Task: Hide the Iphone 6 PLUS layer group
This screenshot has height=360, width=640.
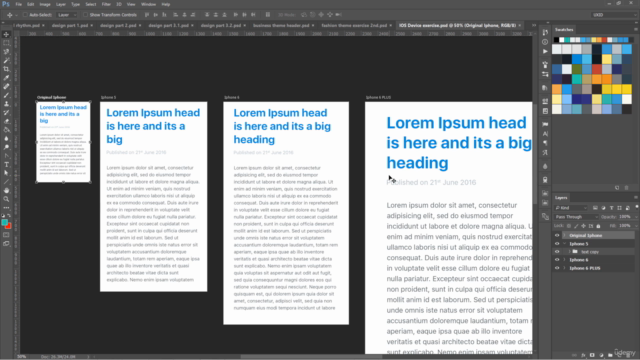Action: pos(557,268)
